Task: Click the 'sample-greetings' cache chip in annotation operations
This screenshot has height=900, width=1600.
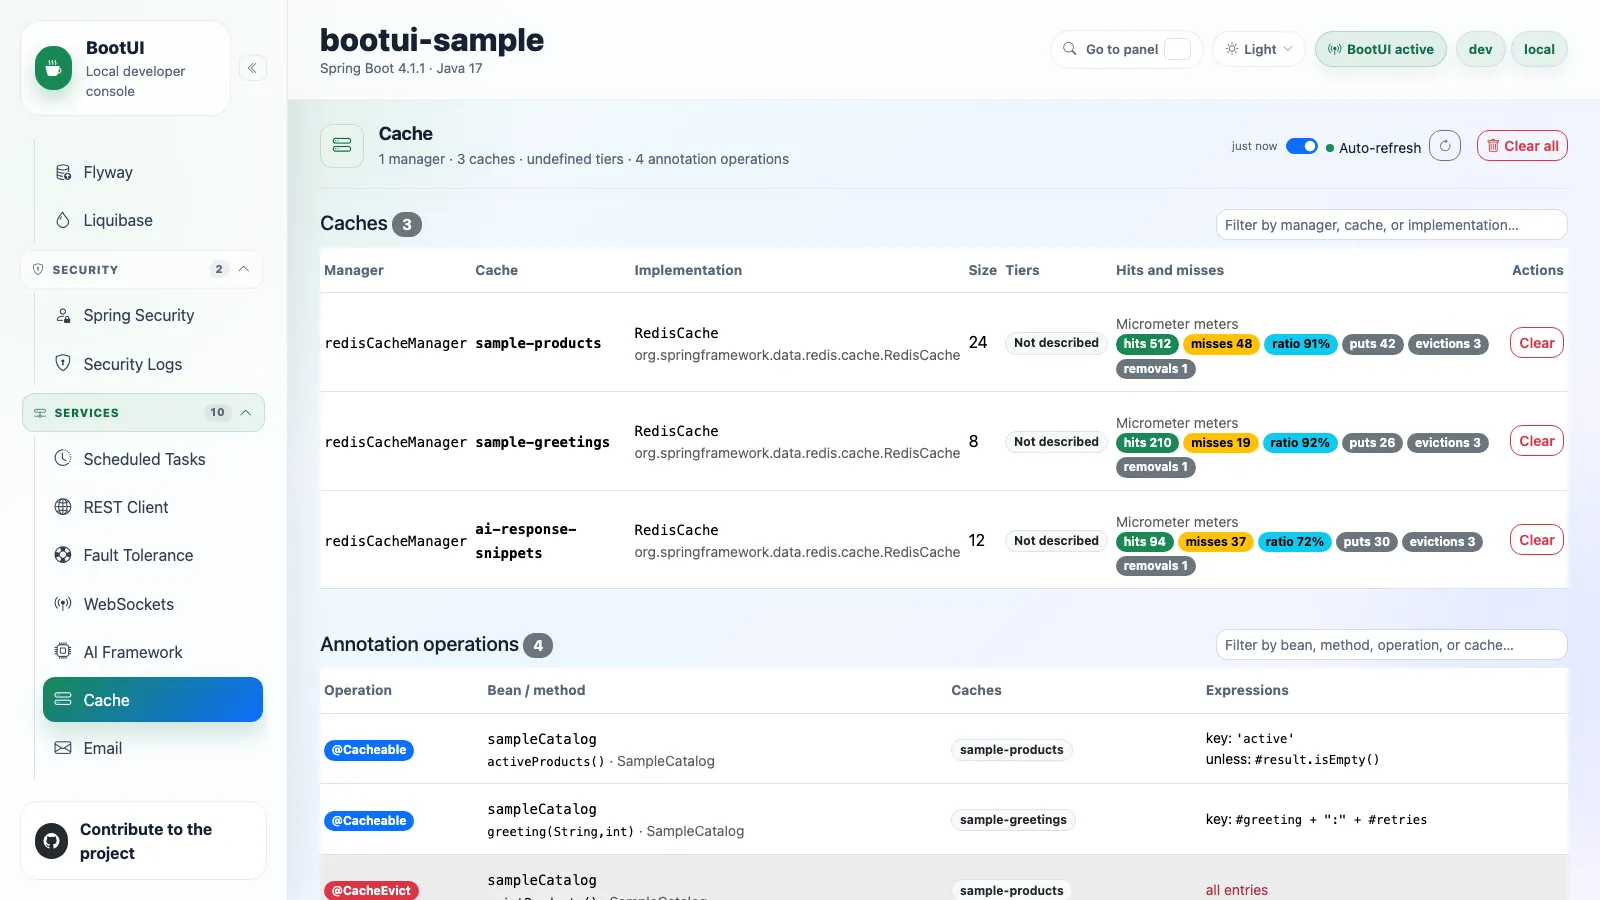Action: pos(1013,820)
